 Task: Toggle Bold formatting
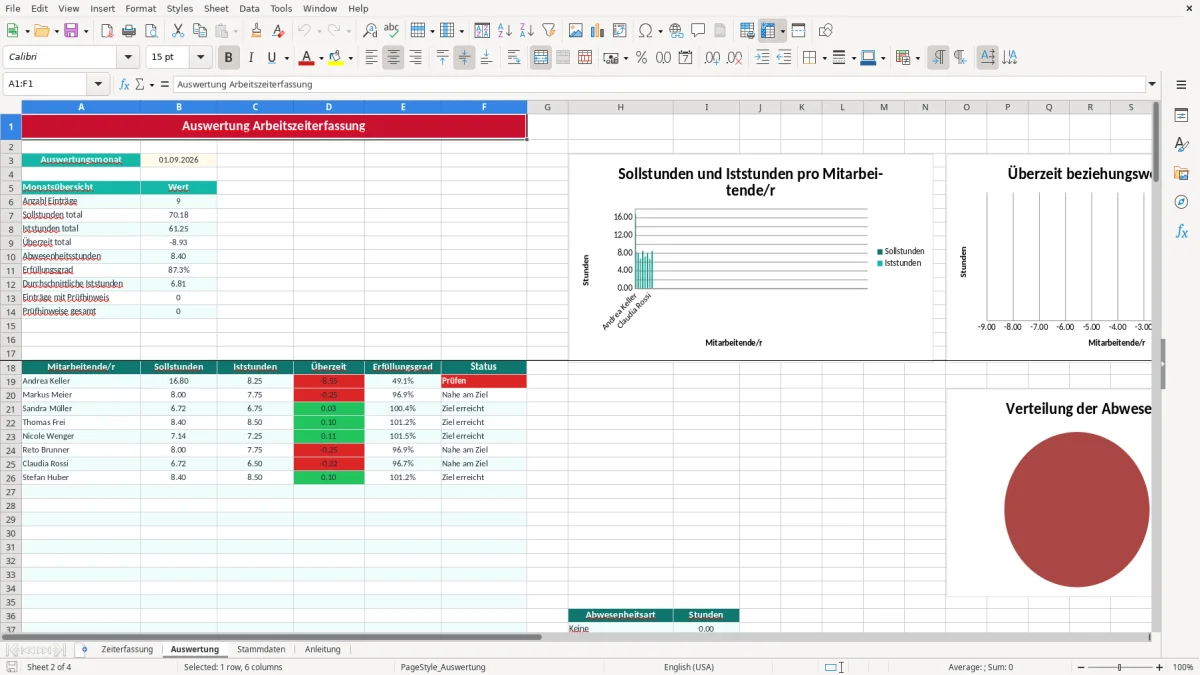229,58
